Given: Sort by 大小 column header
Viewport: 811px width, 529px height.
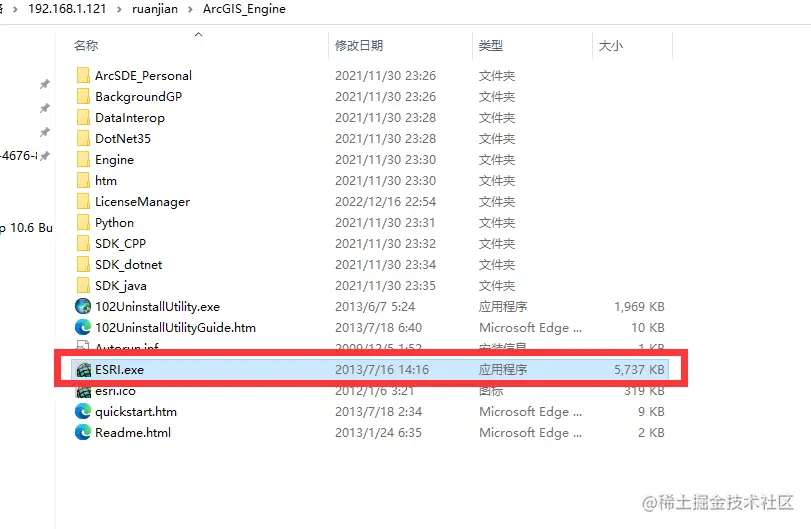Looking at the screenshot, I should pyautogui.click(x=610, y=46).
